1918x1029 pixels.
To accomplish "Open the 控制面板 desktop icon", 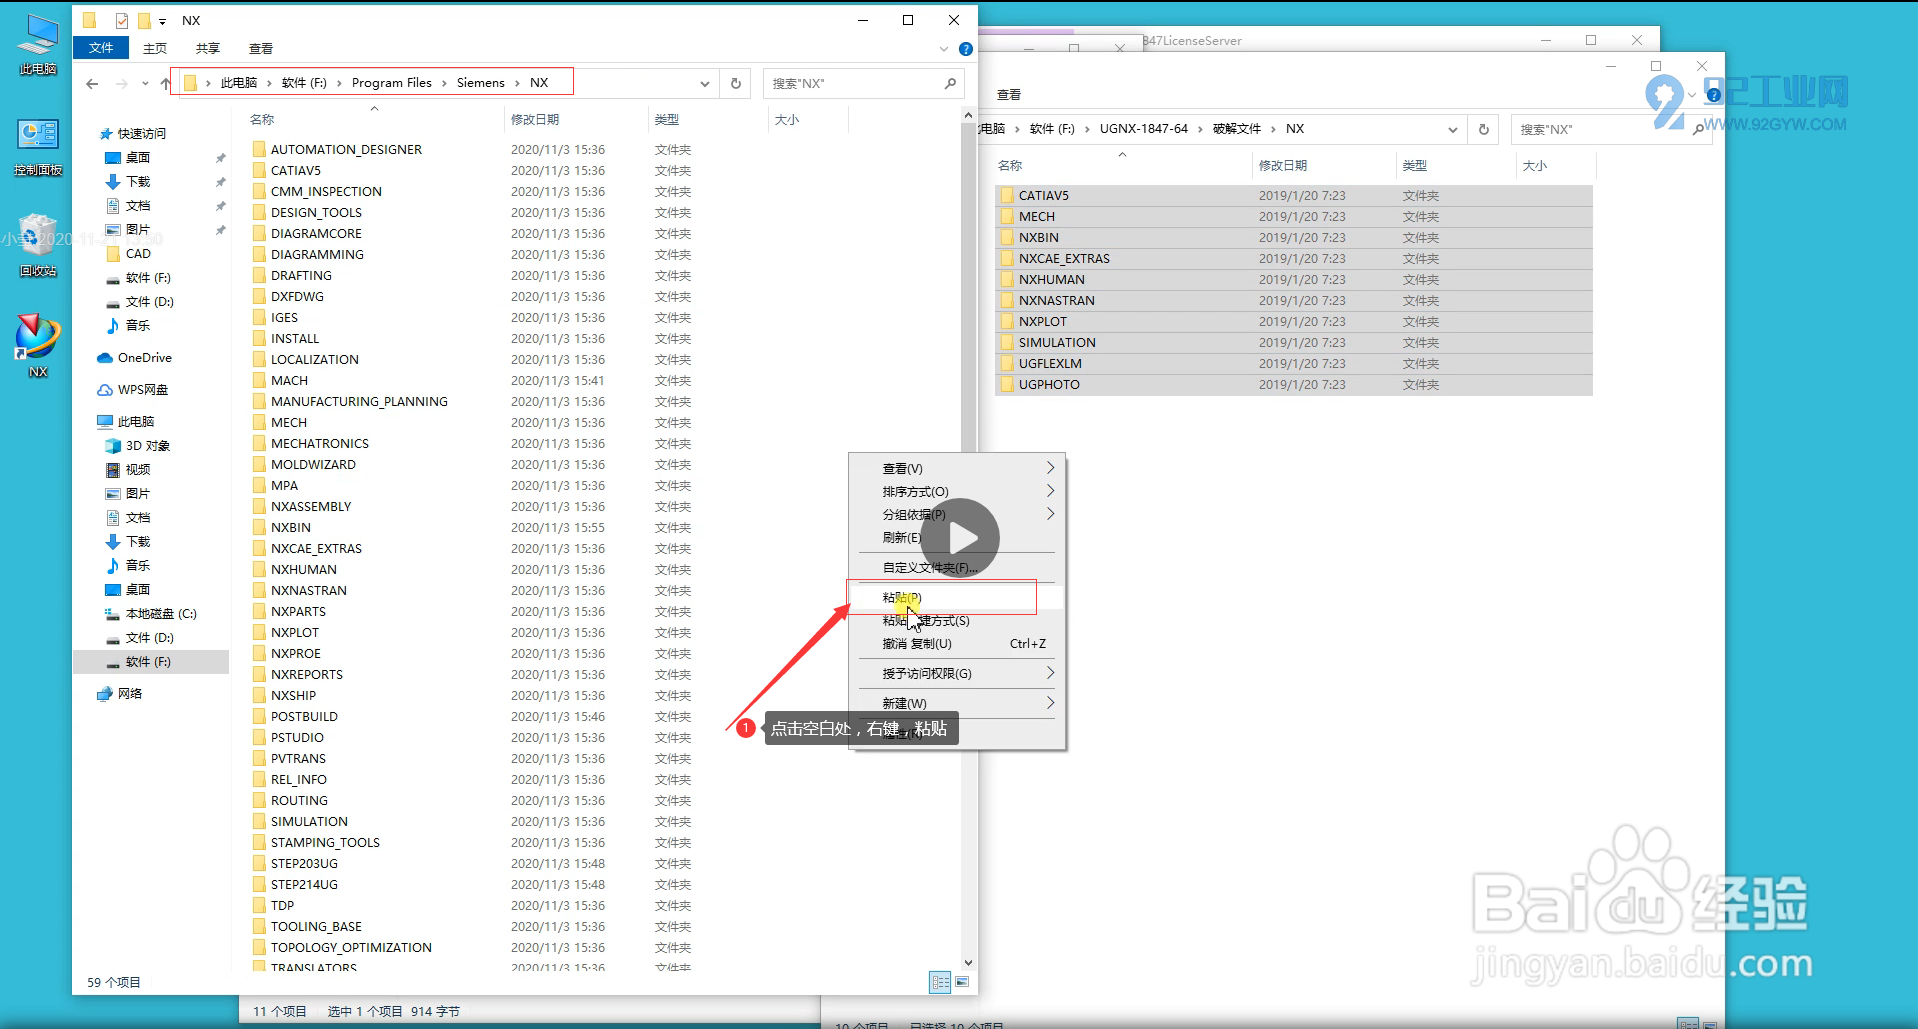I will [x=38, y=146].
